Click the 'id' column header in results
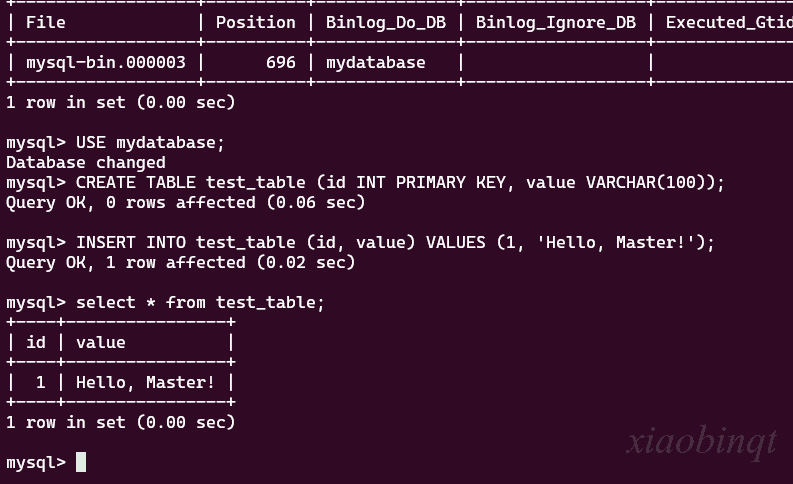This screenshot has height=484, width=793. (x=36, y=342)
